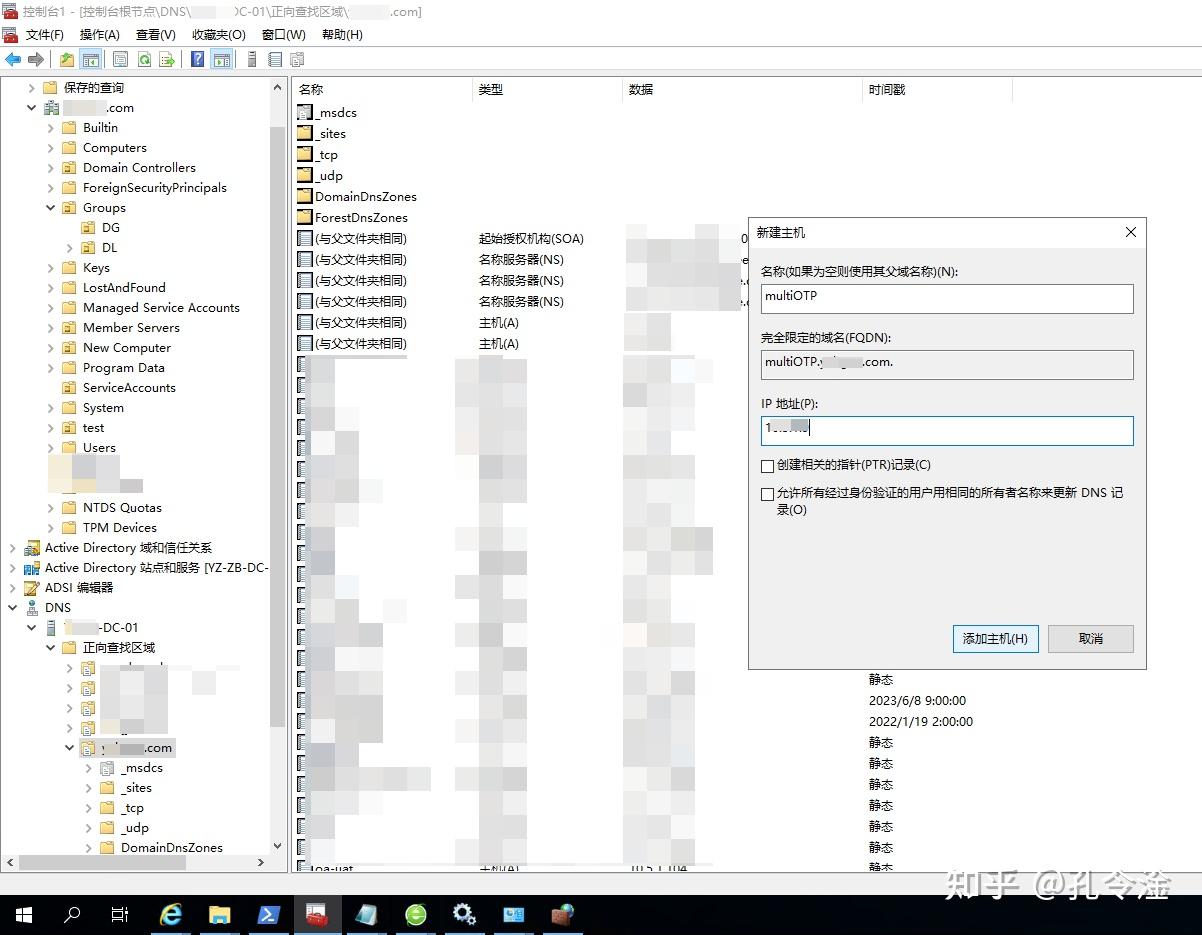Click the 添加主机(H) button
Viewport: 1202px width, 935px height.
996,639
